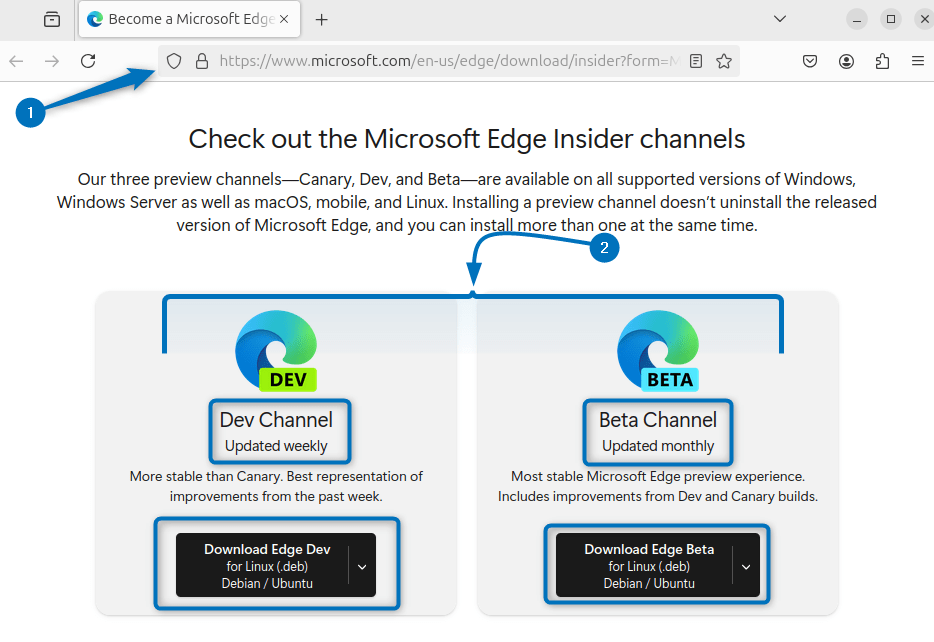
Task: Expand the Download Edge Beta options chevron
Action: (x=745, y=565)
